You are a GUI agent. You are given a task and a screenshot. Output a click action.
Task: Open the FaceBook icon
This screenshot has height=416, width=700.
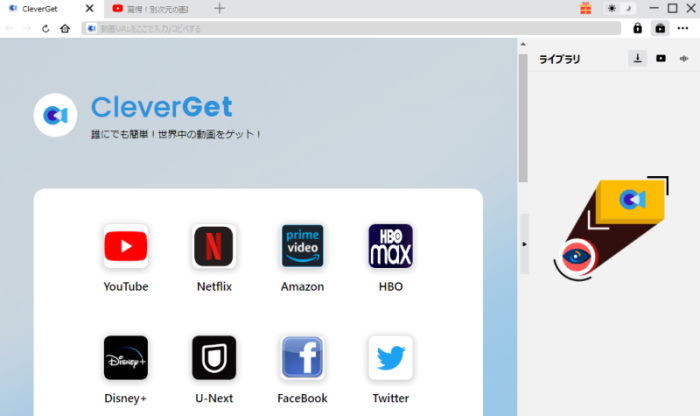302,358
